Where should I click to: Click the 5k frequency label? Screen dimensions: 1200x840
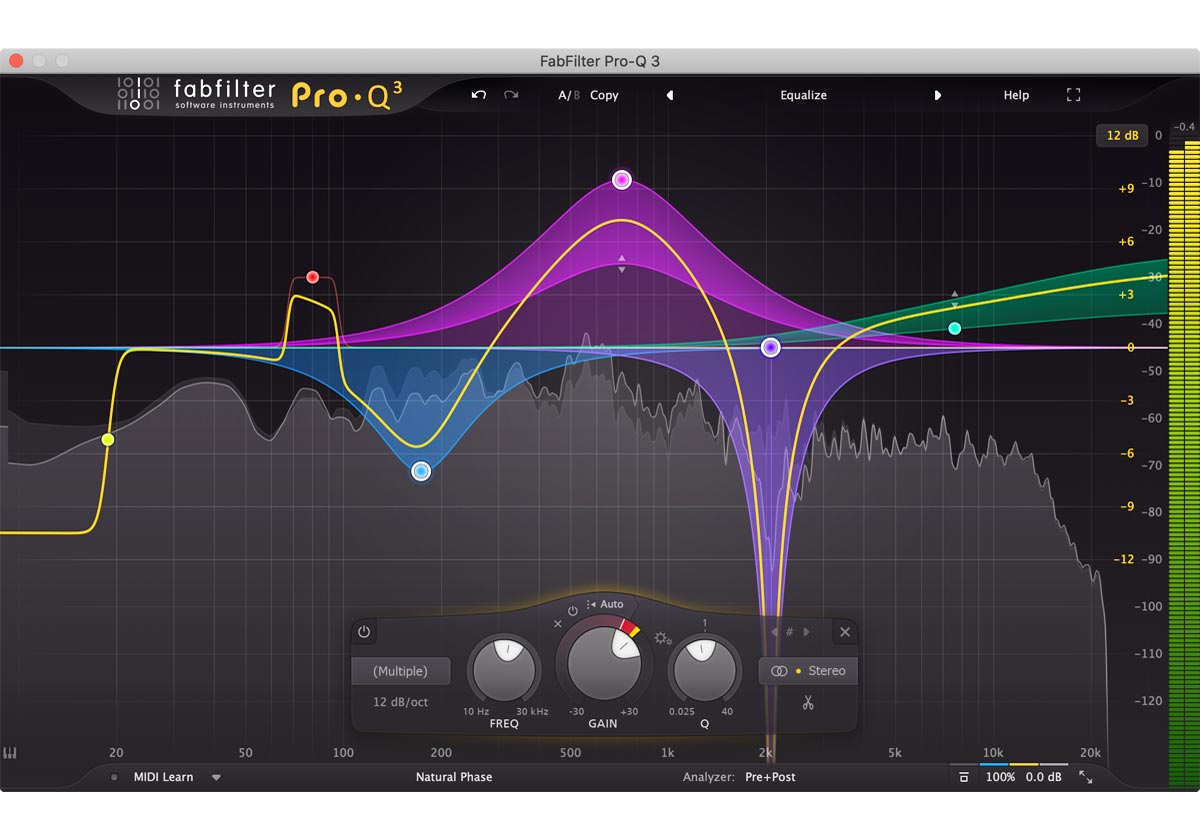[x=895, y=753]
